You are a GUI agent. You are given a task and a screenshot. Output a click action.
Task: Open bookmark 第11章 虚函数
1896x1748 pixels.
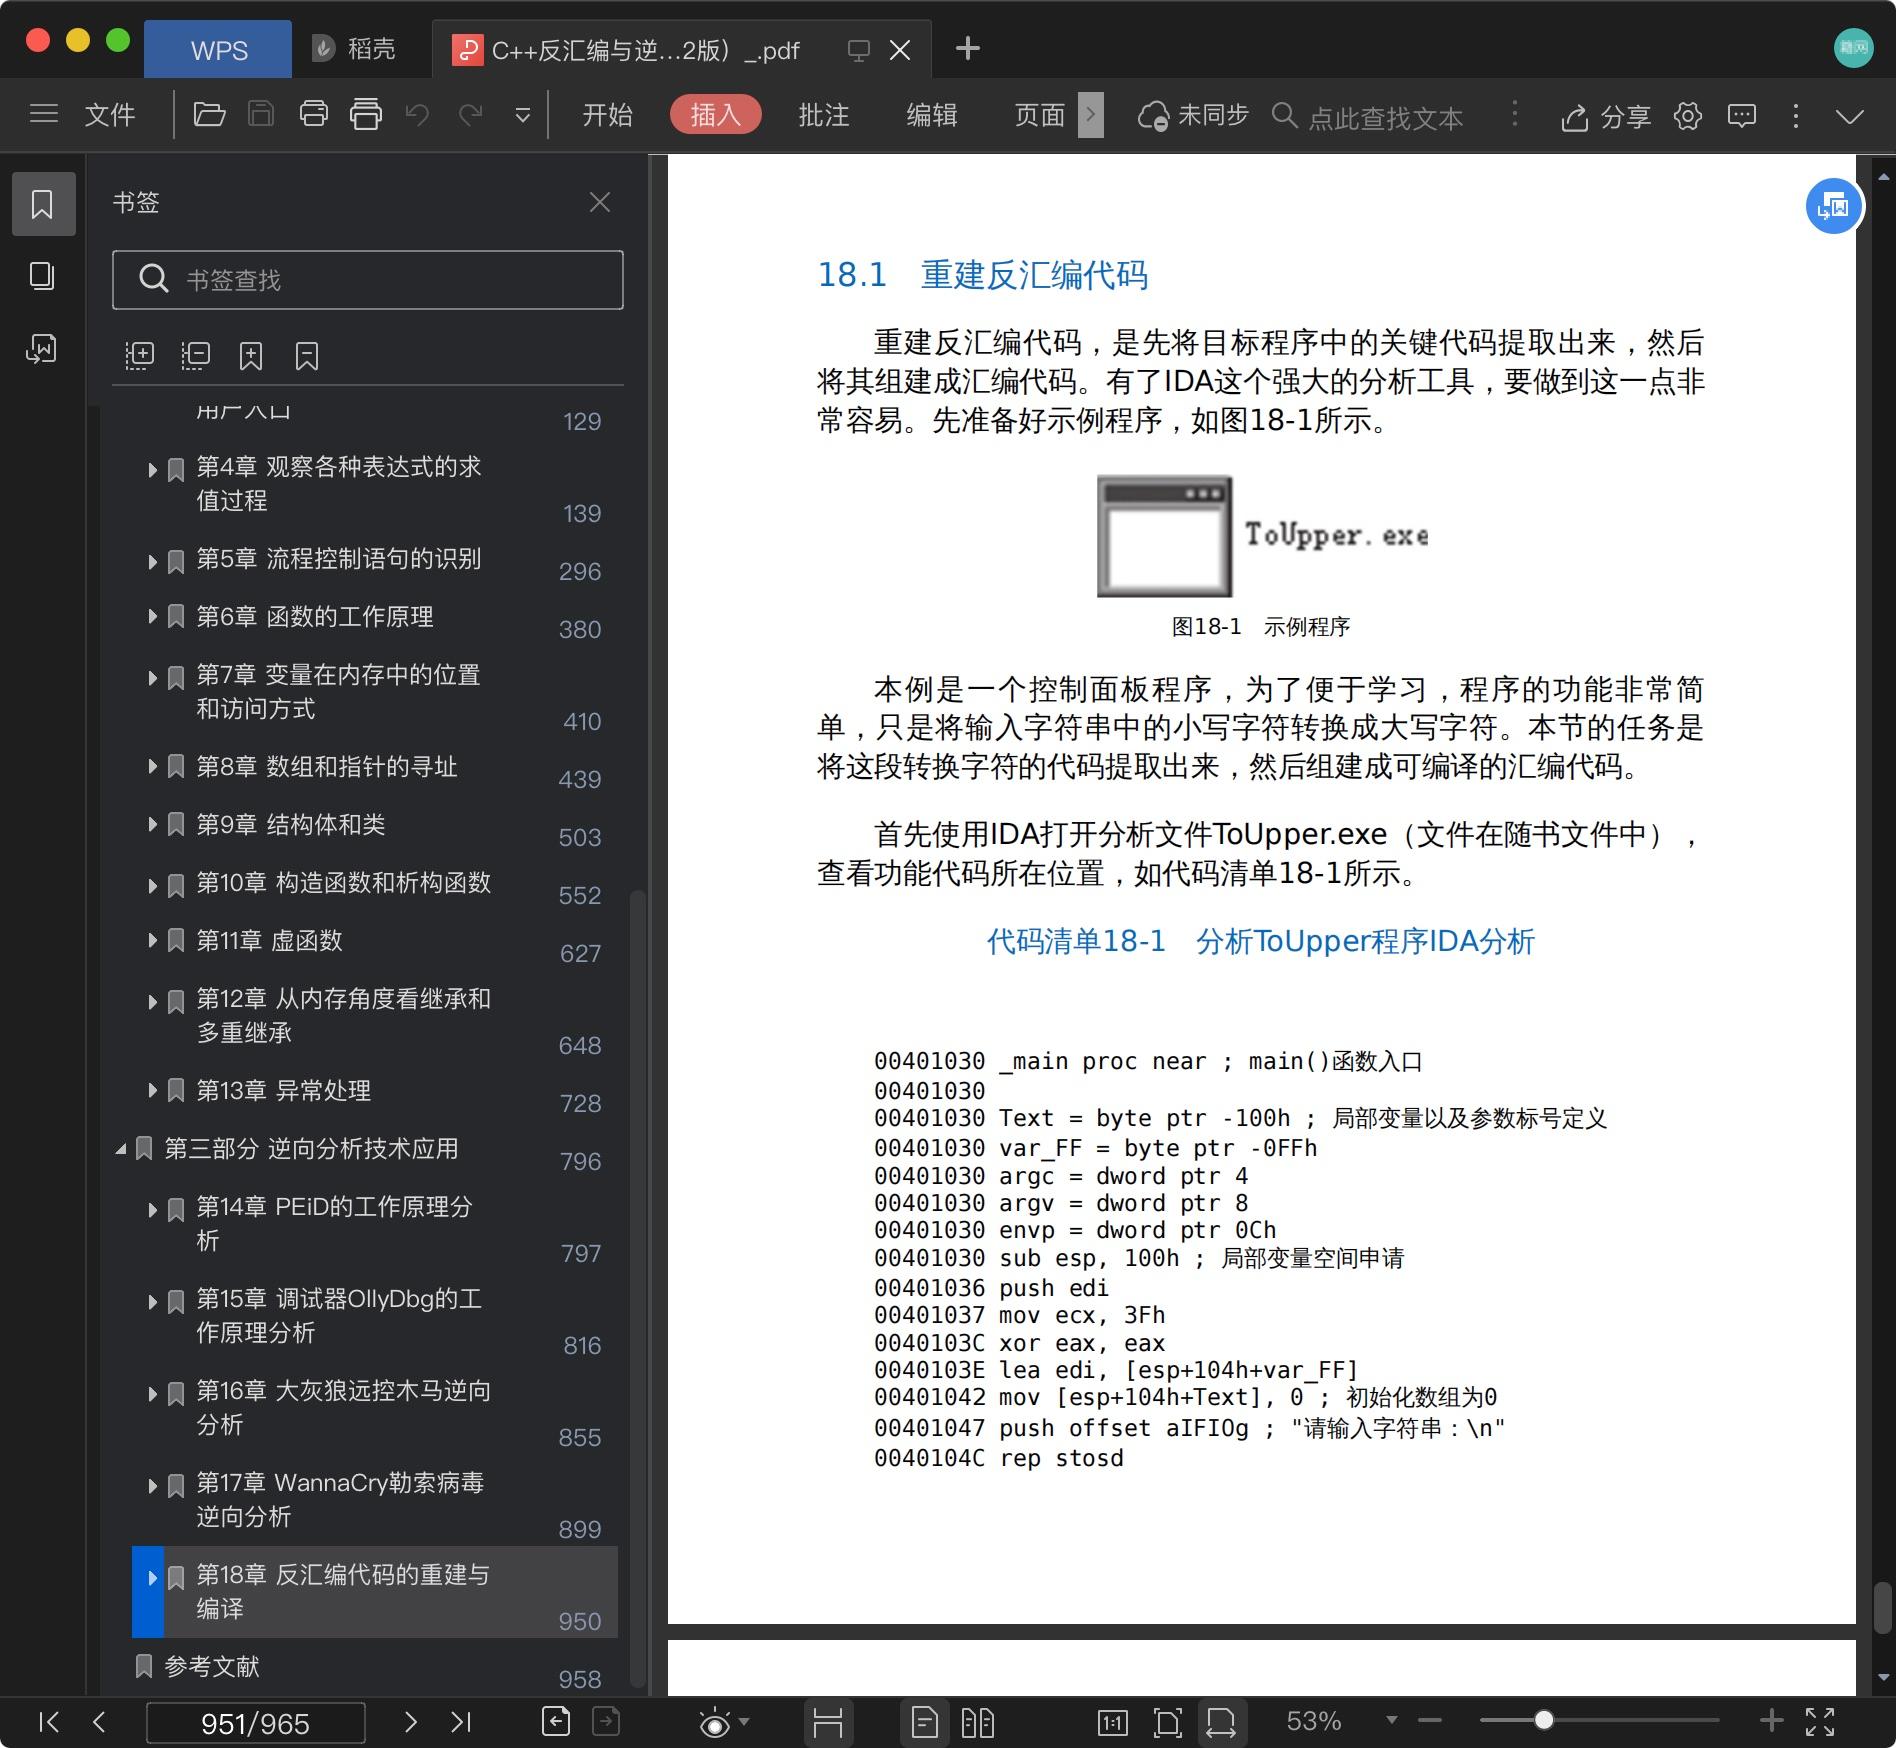coord(269,940)
